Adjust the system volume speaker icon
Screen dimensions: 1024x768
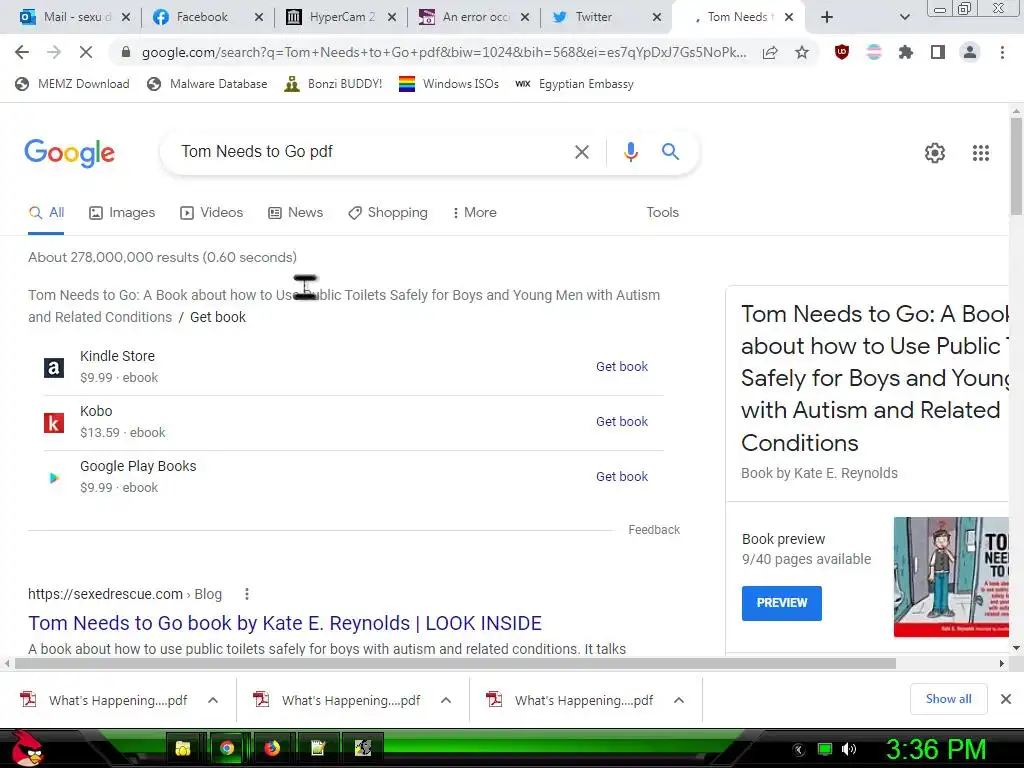tap(849, 749)
